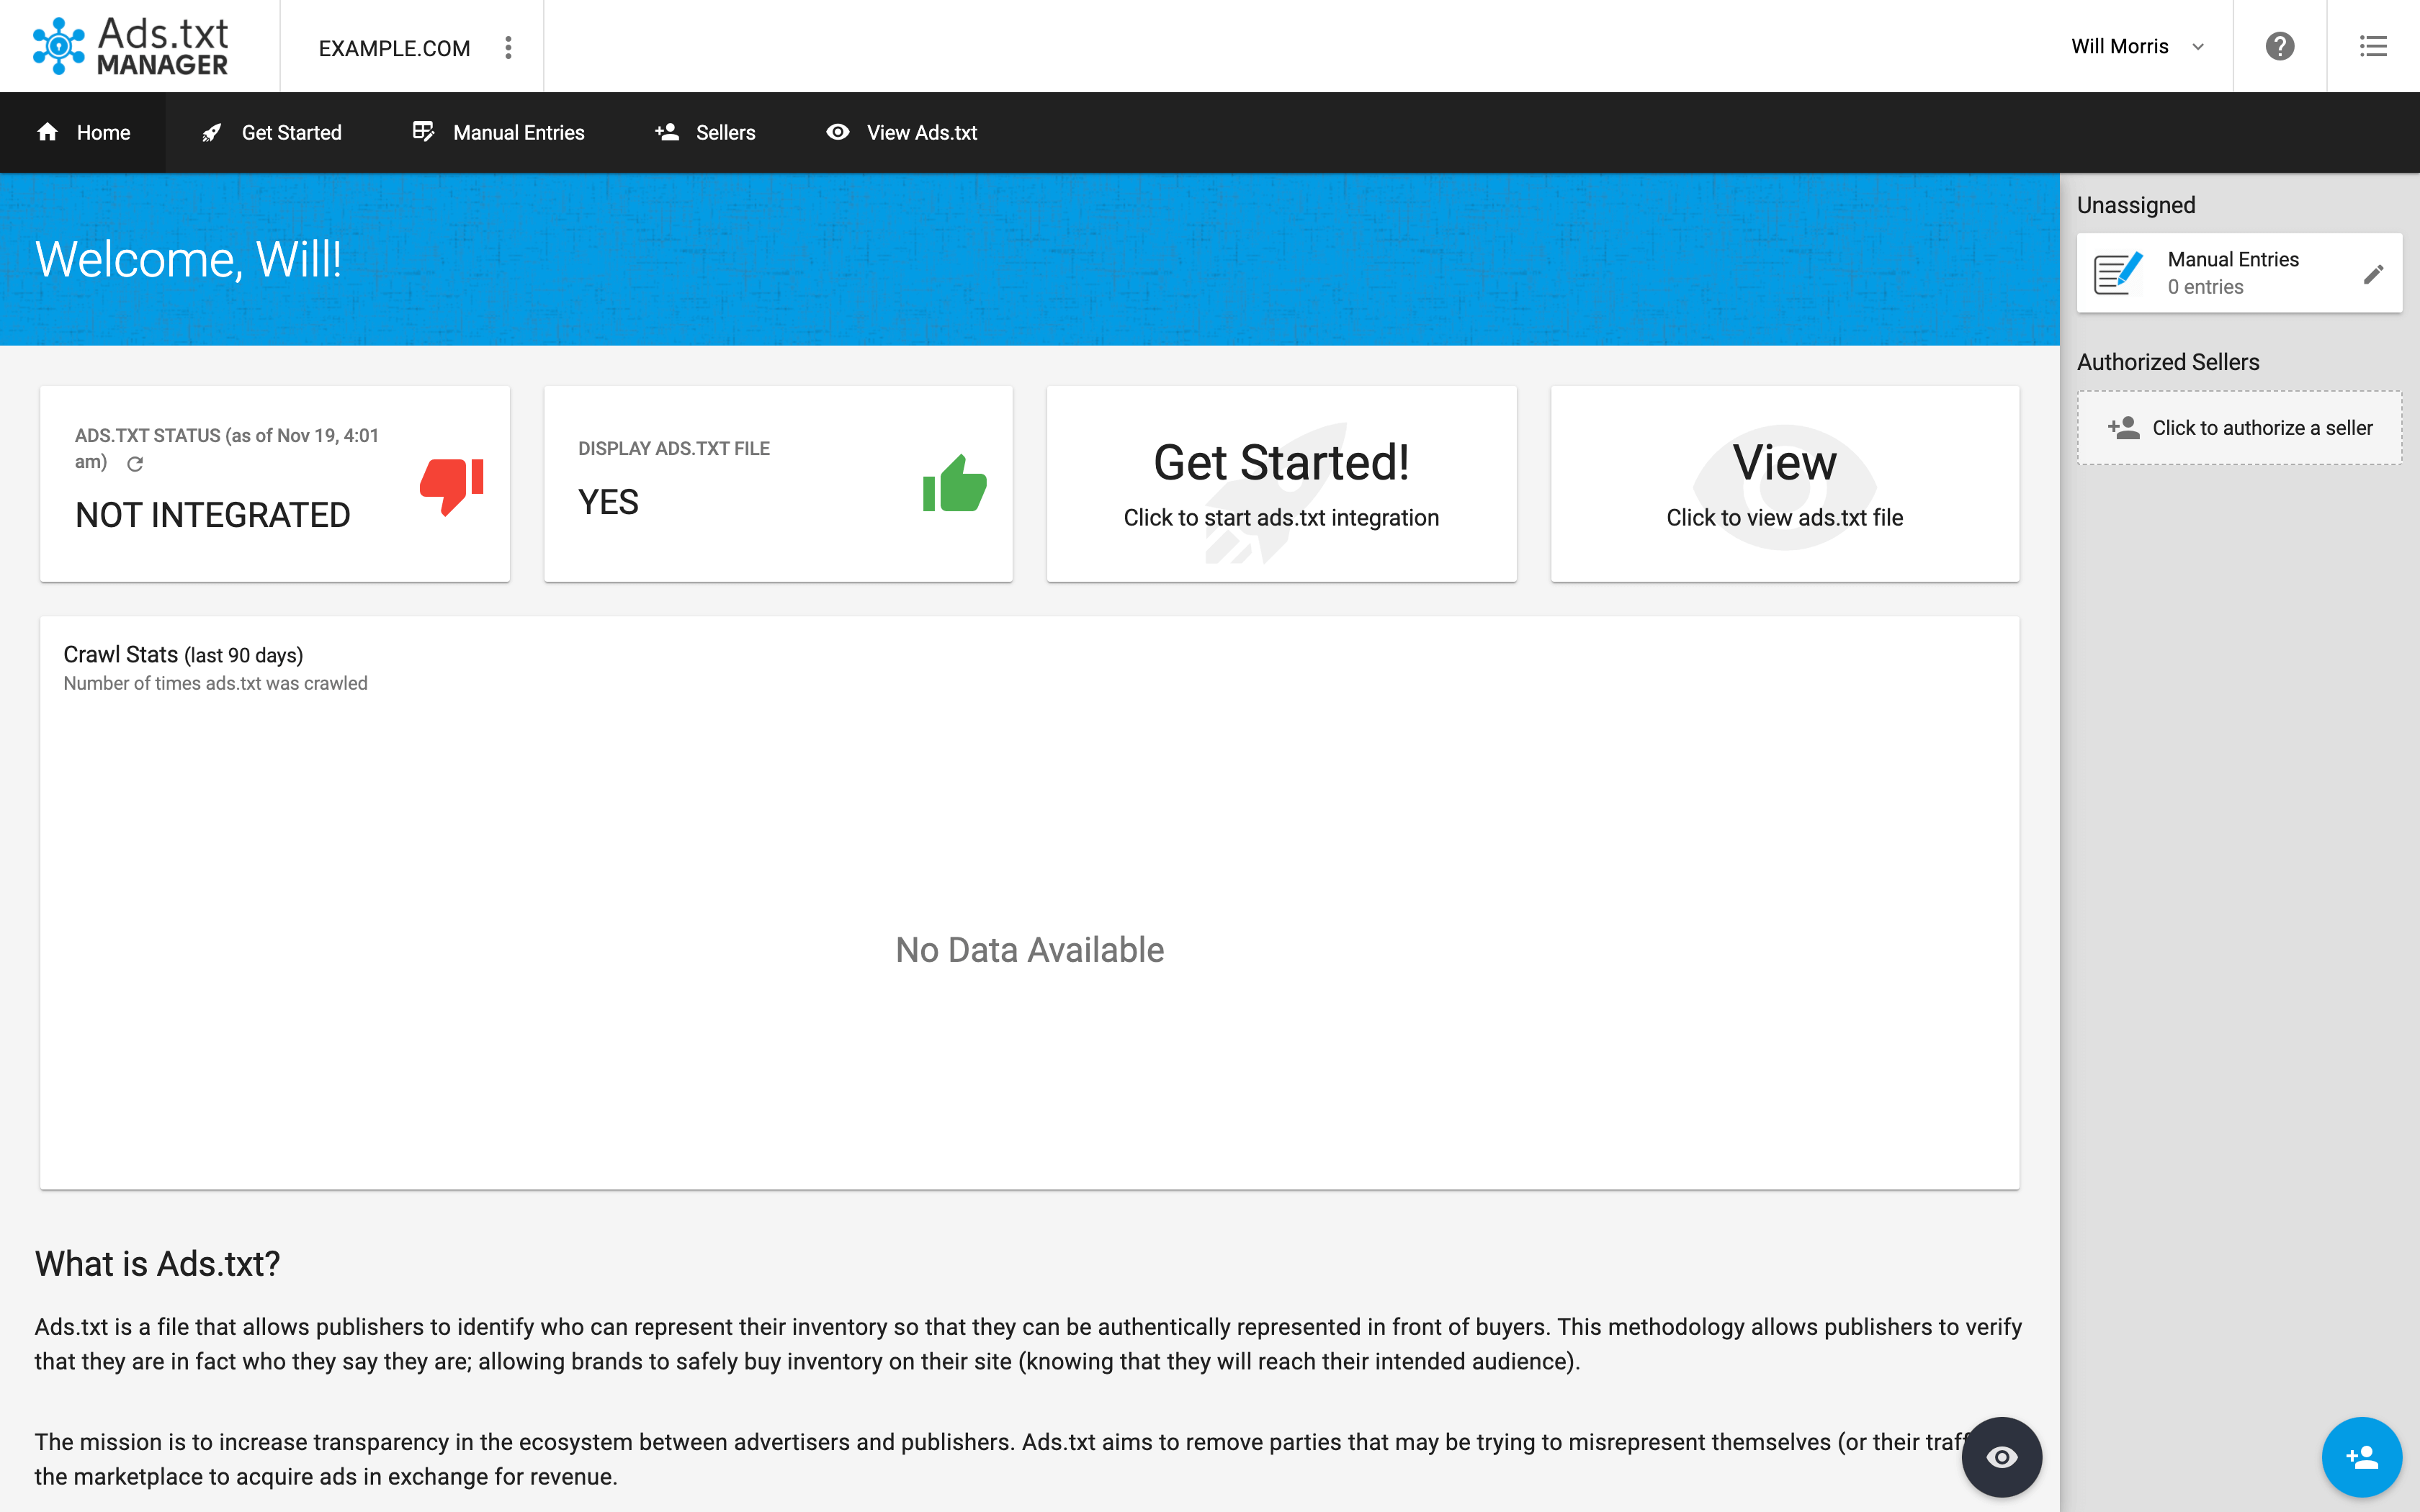
Task: Click the Ads.txt Manager logo
Action: (130, 45)
